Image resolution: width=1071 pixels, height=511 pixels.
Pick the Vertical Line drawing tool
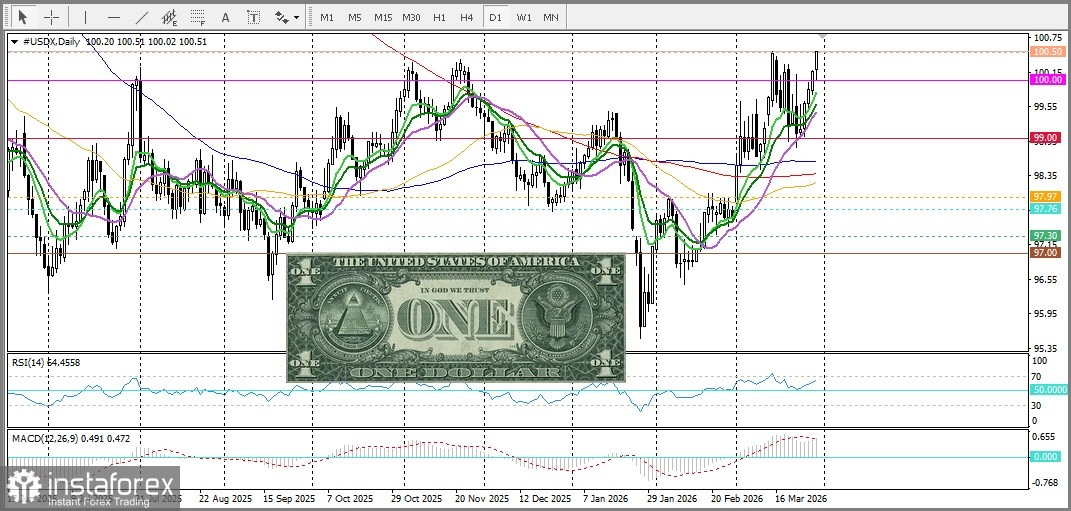pos(85,17)
